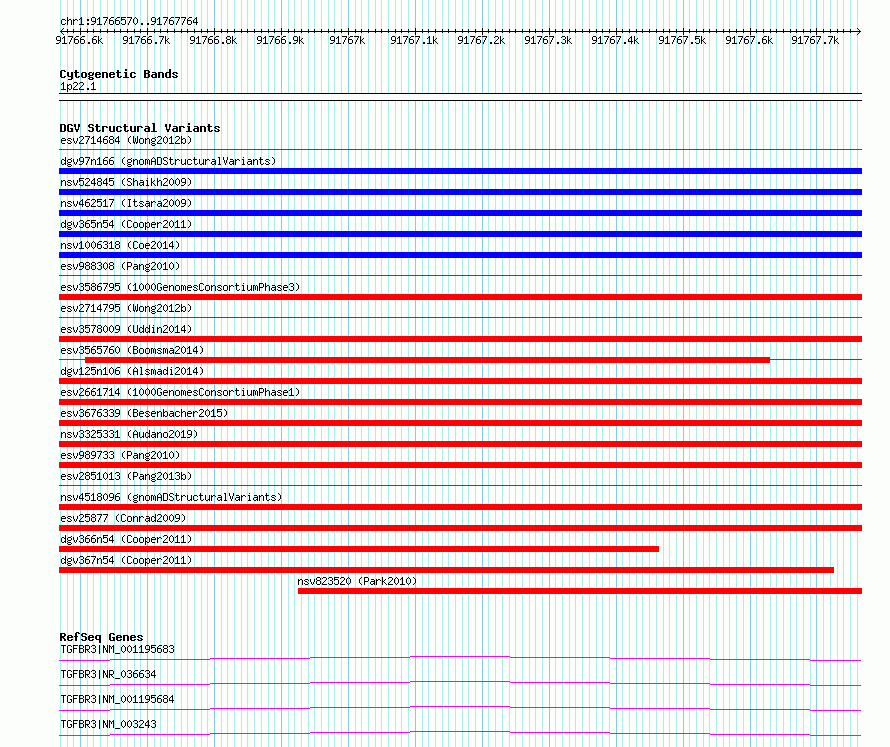Click the 1p22.1 cytogenetic band label
The image size is (890, 747).
(x=78, y=86)
